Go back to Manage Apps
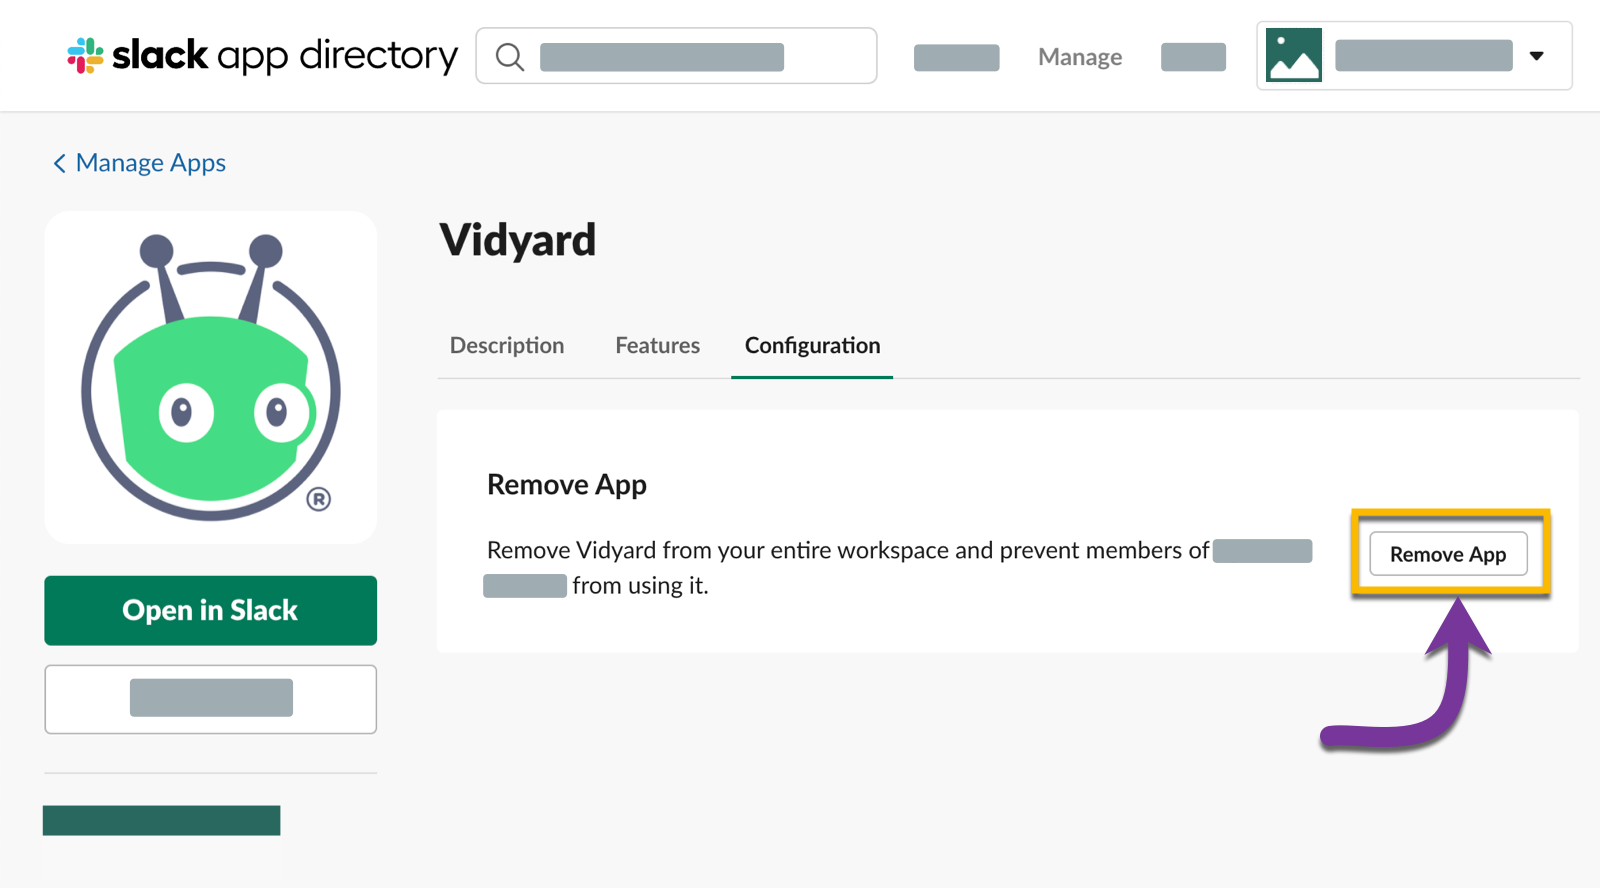 140,163
